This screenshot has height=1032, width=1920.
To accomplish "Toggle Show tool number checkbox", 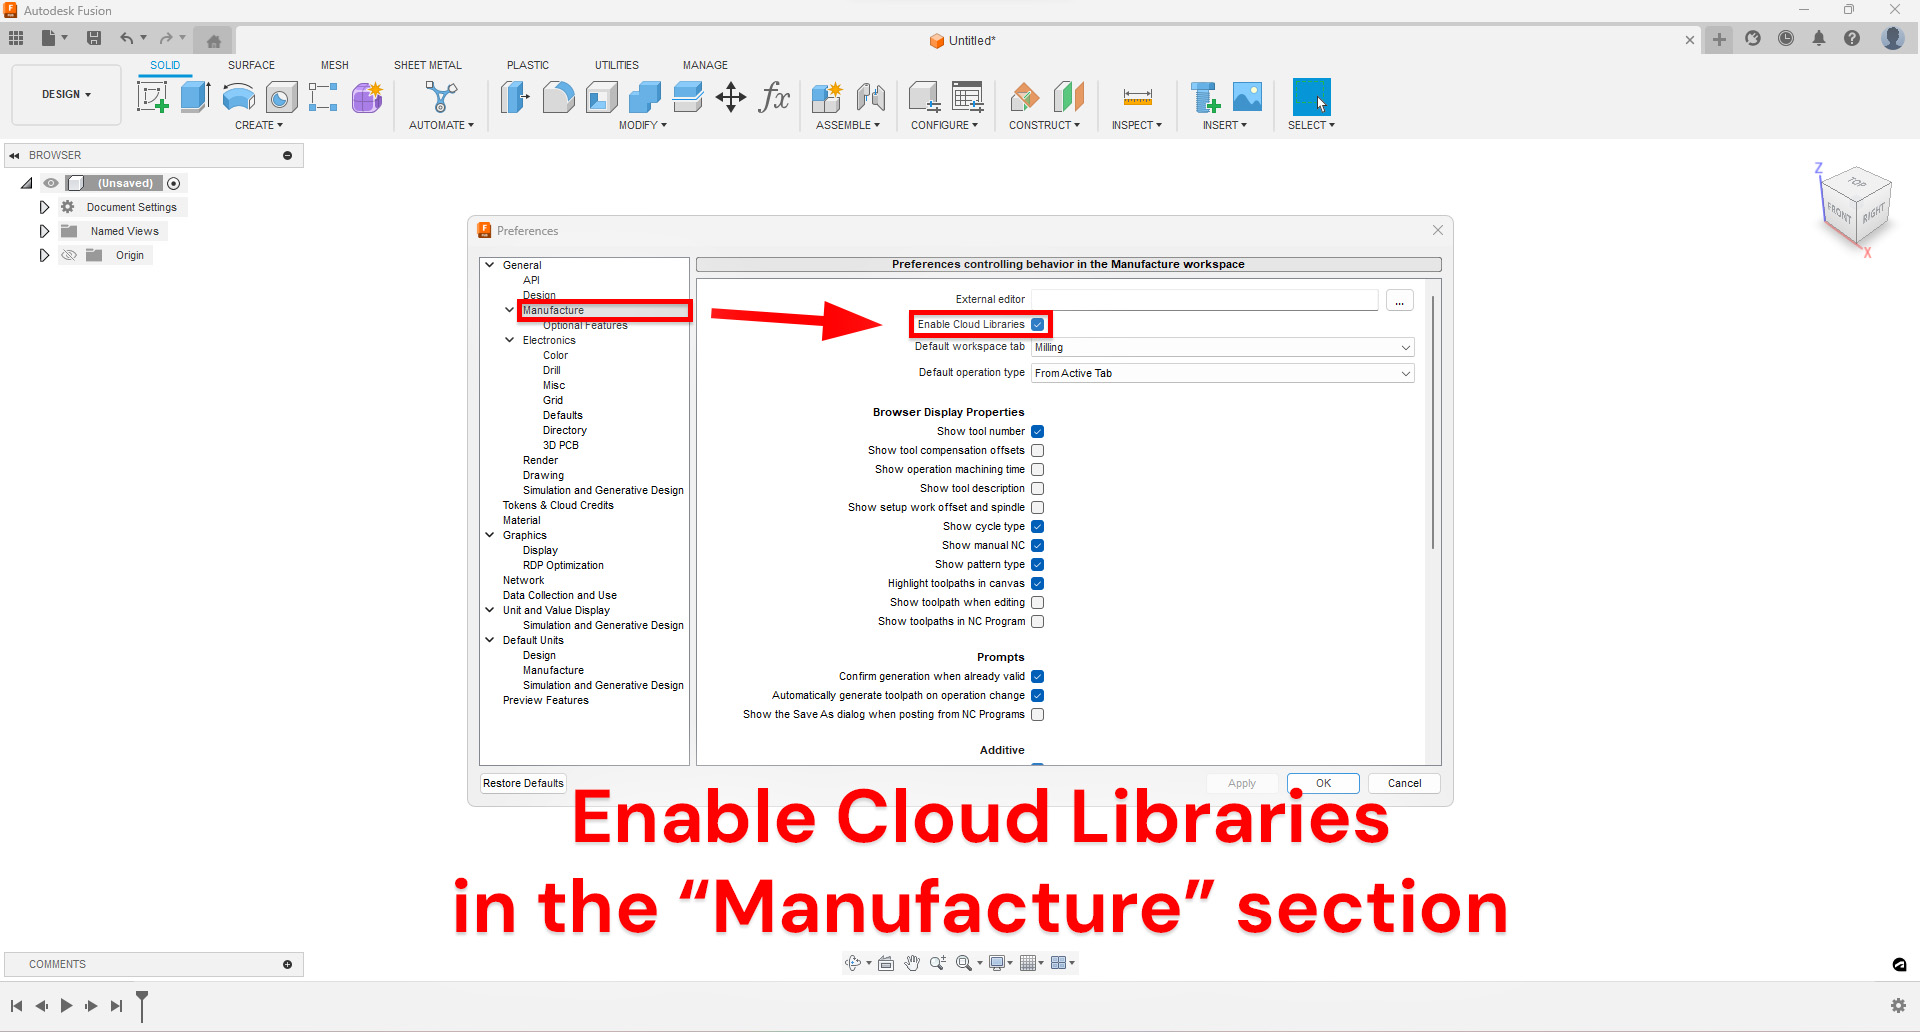I will coord(1038,431).
